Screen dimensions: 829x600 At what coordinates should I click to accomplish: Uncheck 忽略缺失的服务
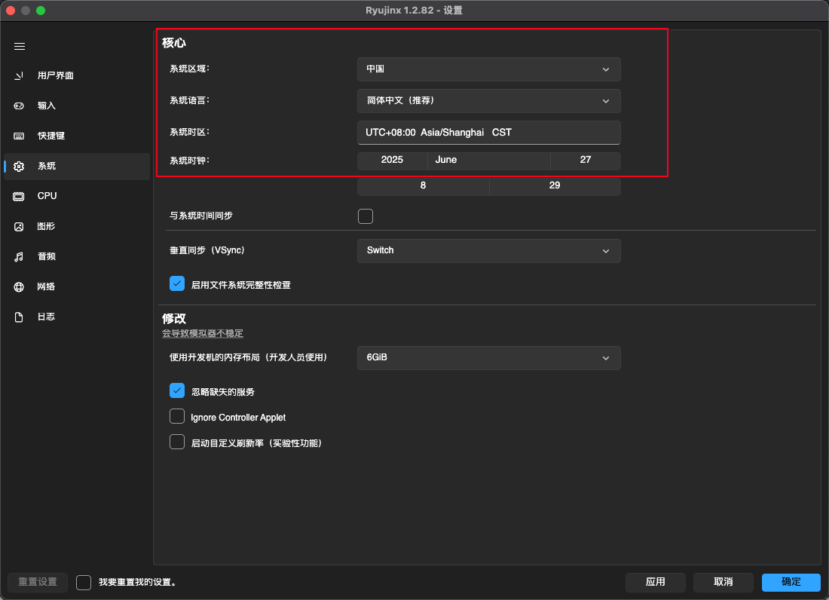coord(177,391)
